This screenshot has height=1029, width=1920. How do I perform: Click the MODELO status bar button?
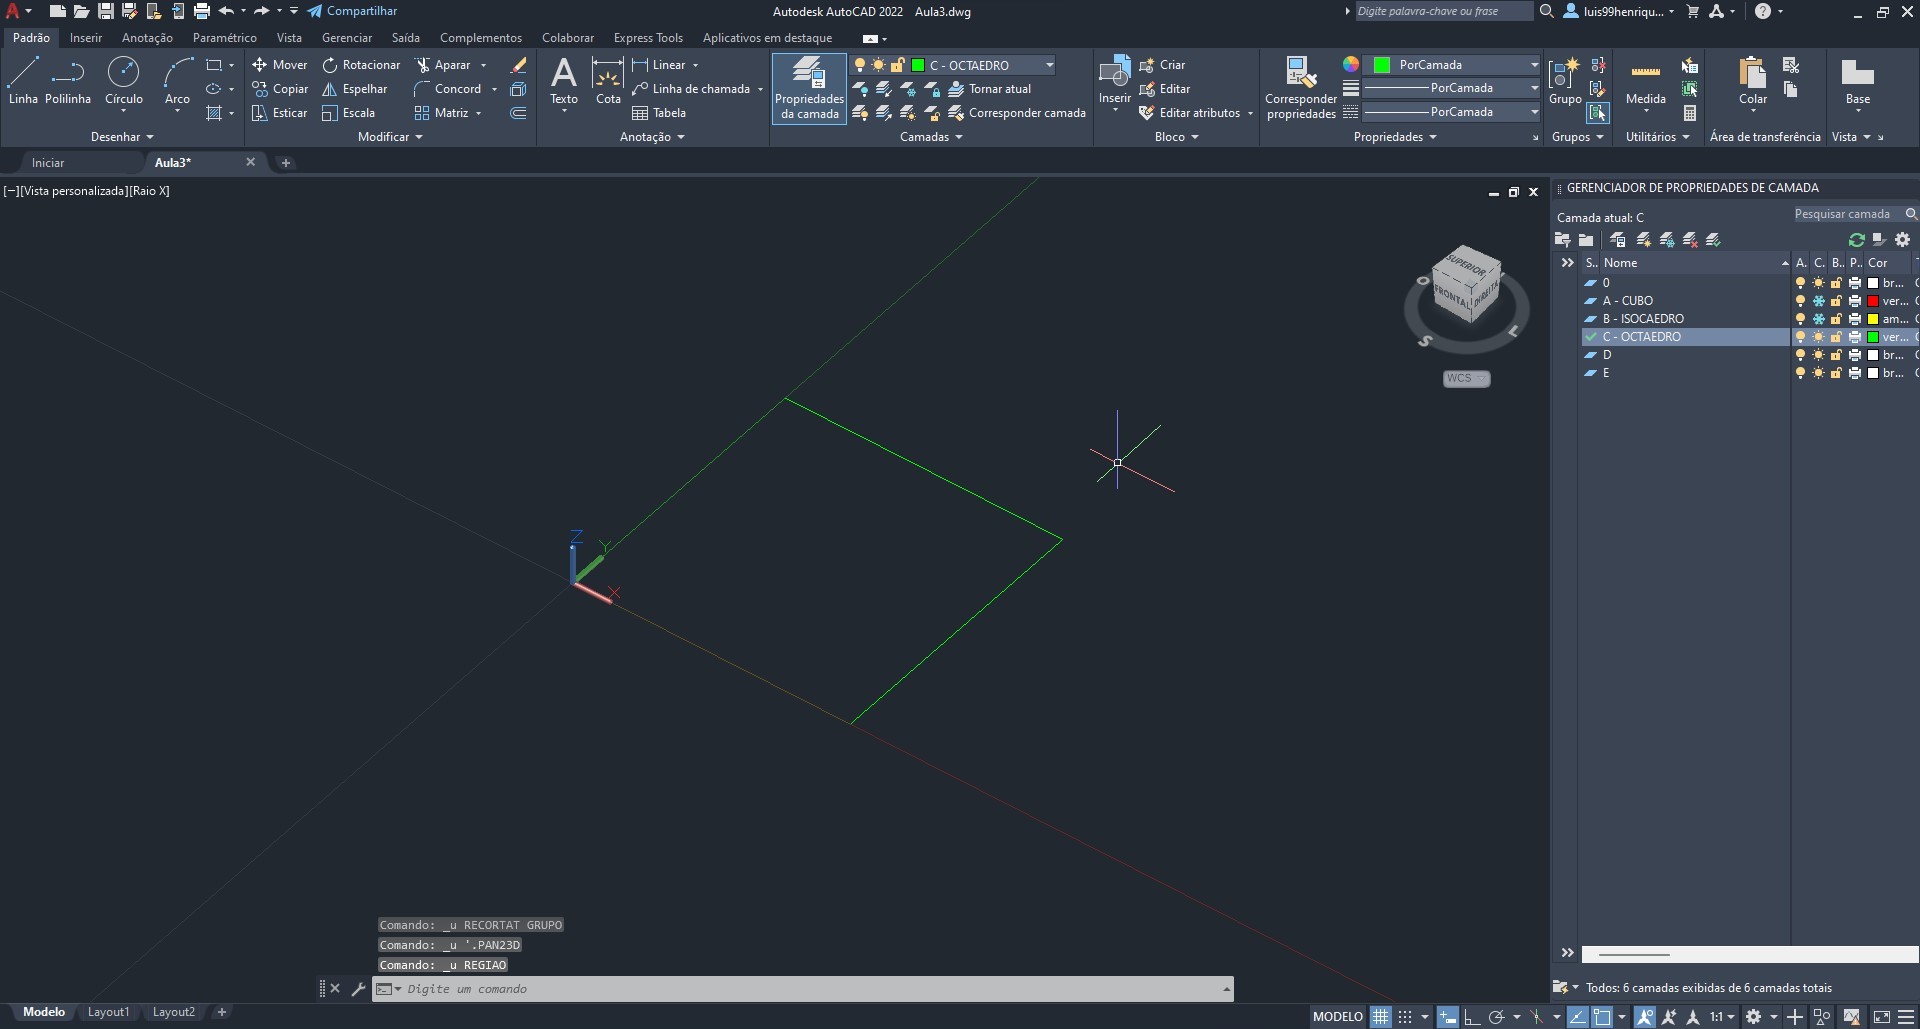pos(1337,1017)
